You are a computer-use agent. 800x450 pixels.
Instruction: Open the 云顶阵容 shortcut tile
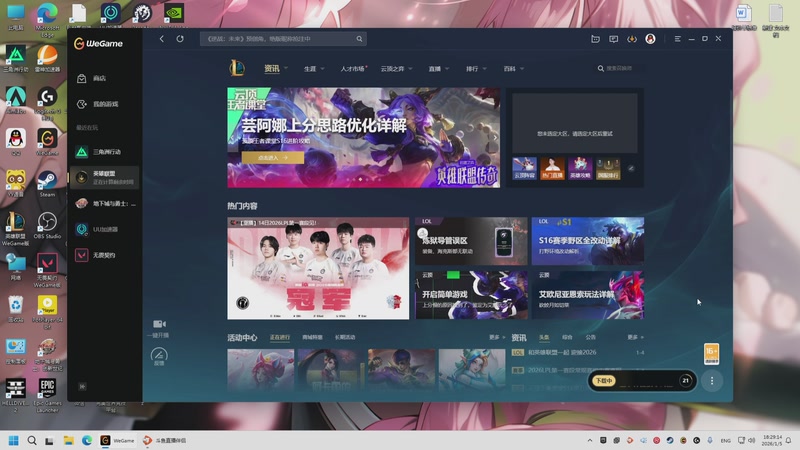pyautogui.click(x=524, y=168)
